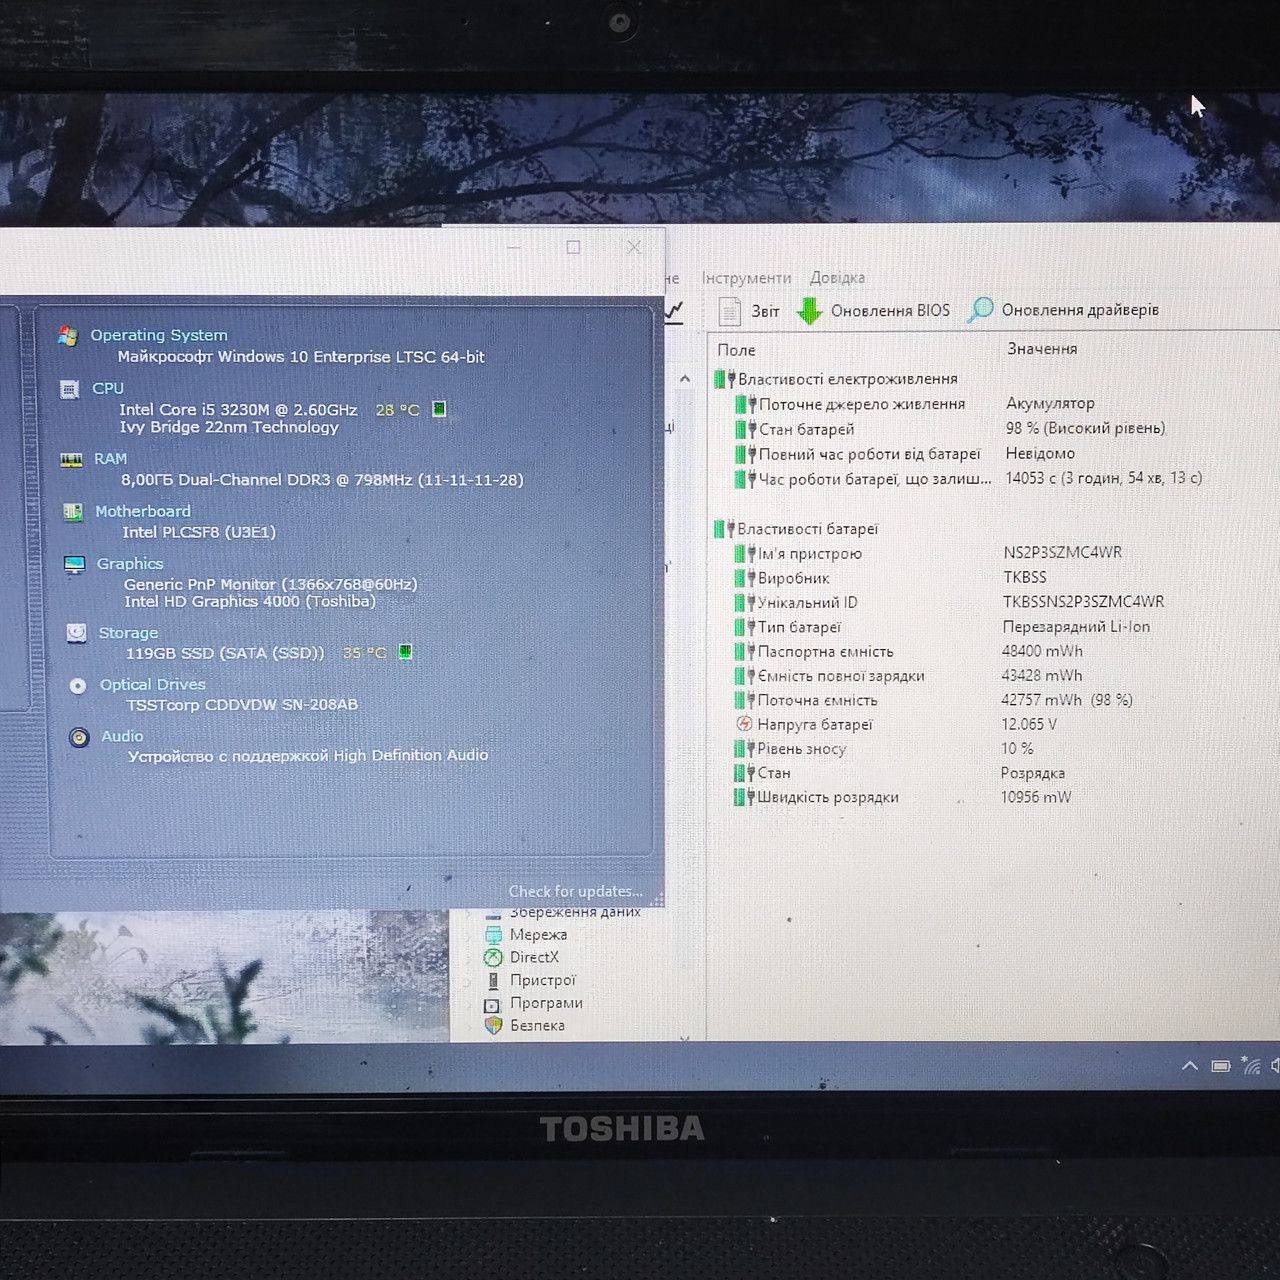
Task: Click the Швидкість розрядки value 10956 mW
Action: pyautogui.click(x=1036, y=797)
